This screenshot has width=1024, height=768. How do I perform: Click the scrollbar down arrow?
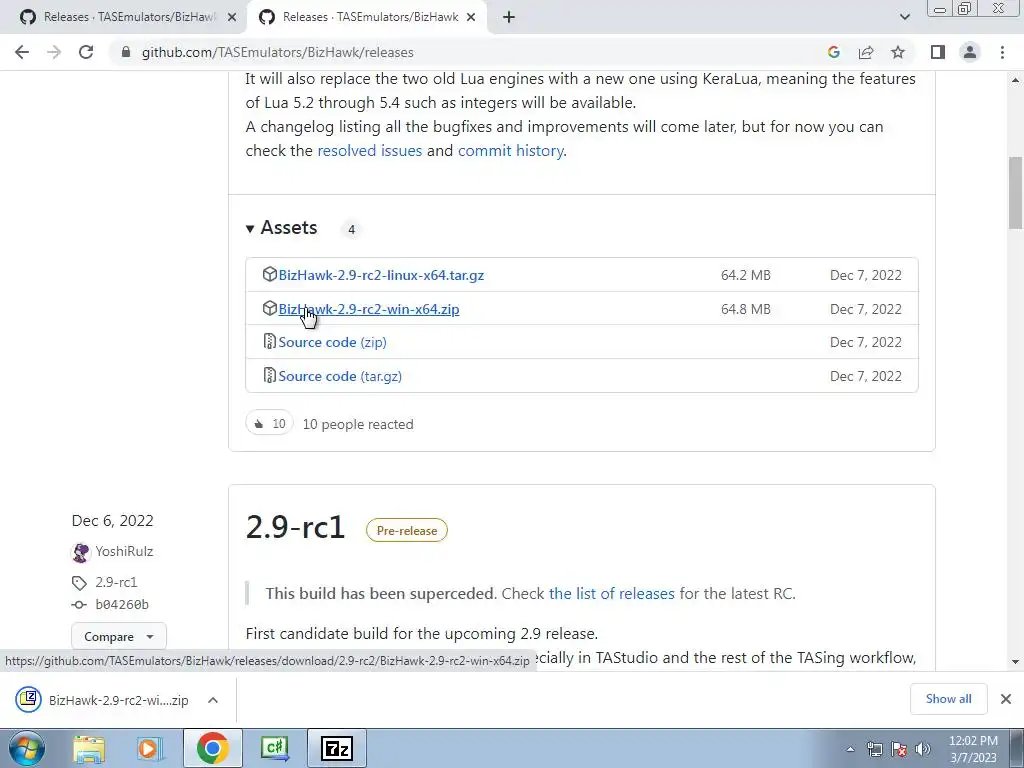[x=1015, y=662]
